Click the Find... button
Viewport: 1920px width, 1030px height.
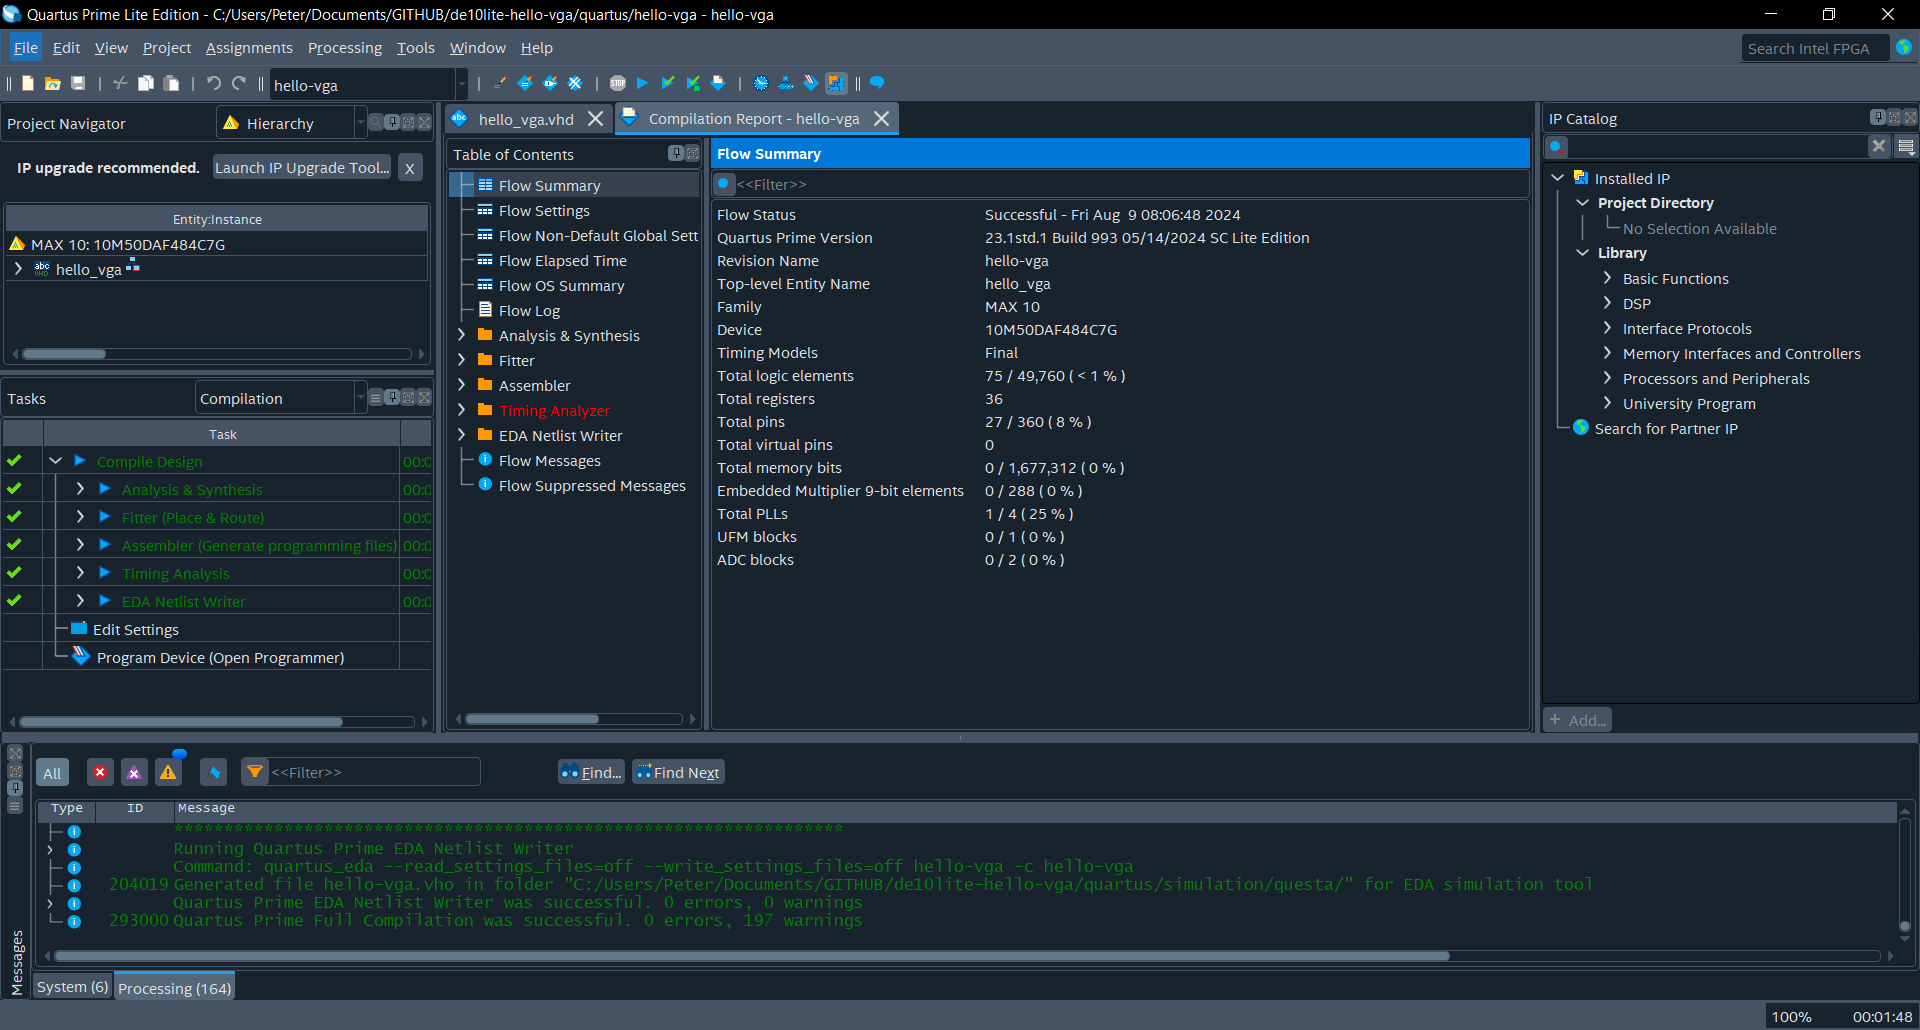click(591, 773)
